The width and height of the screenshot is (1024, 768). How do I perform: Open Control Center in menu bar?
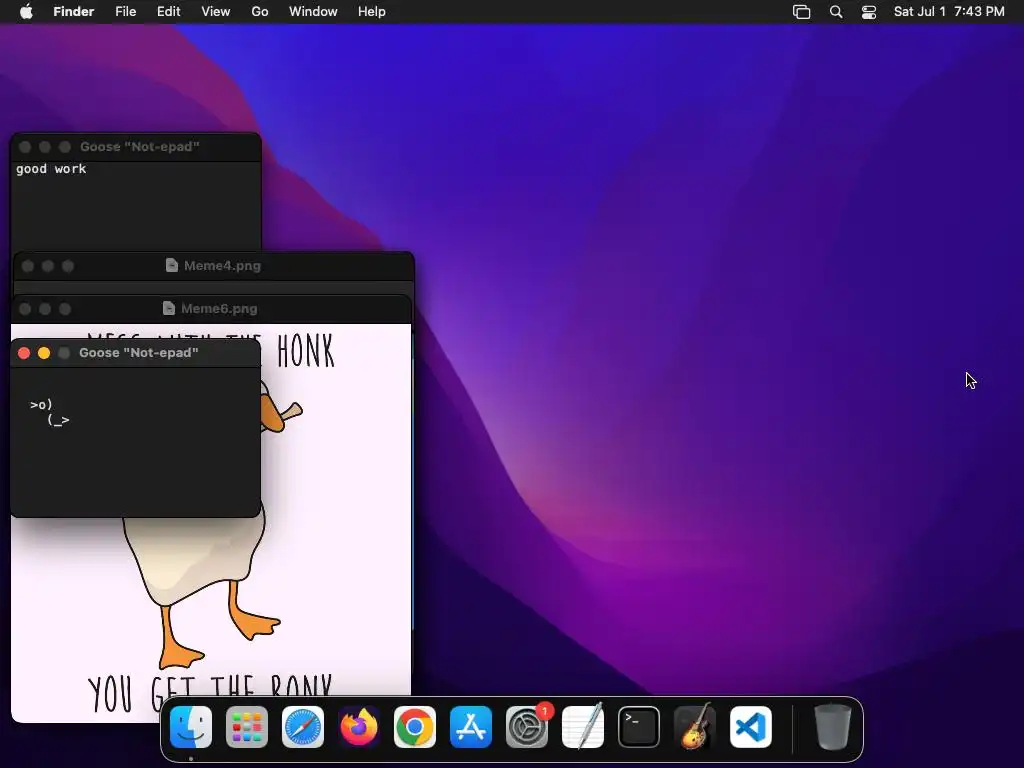point(869,12)
